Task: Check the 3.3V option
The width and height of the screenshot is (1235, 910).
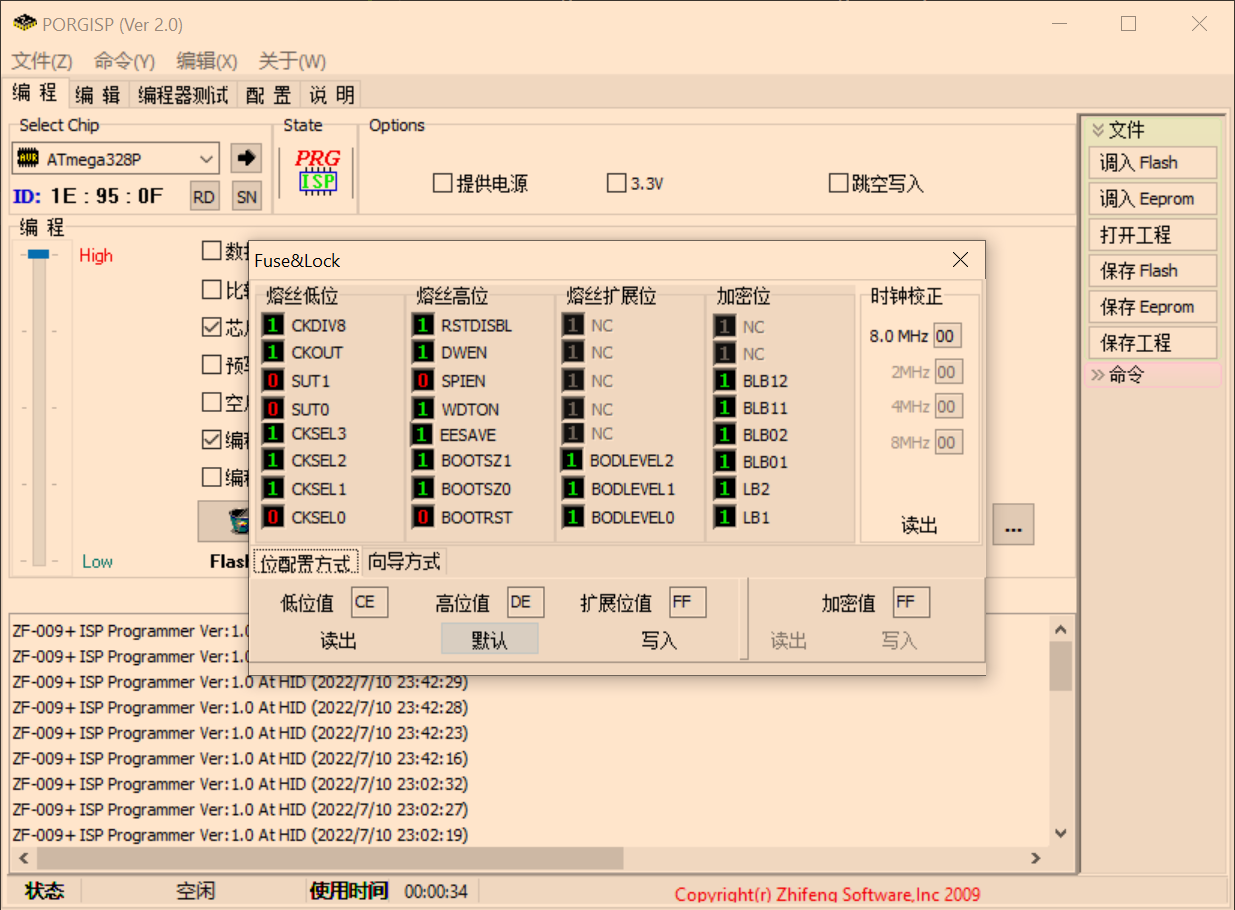Action: point(617,184)
